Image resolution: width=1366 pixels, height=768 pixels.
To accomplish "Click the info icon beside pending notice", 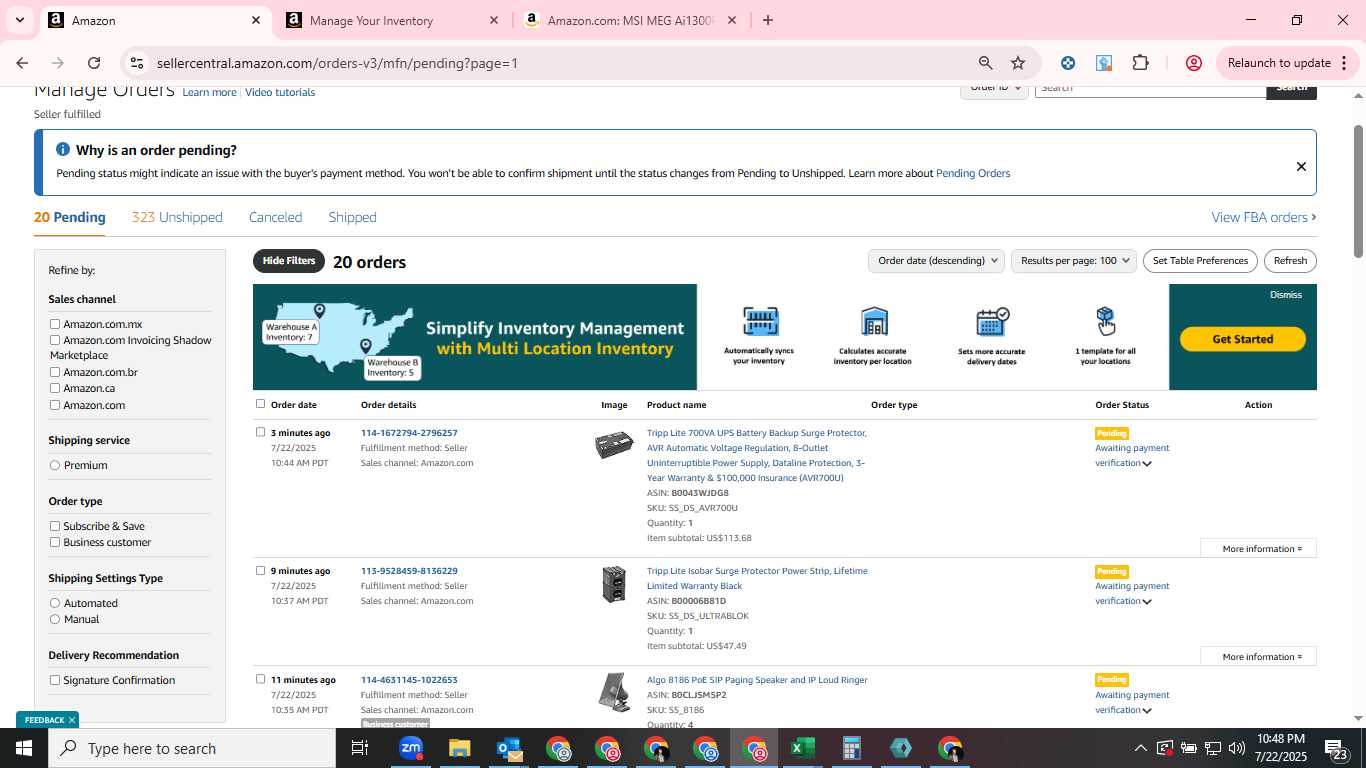I will click(63, 150).
